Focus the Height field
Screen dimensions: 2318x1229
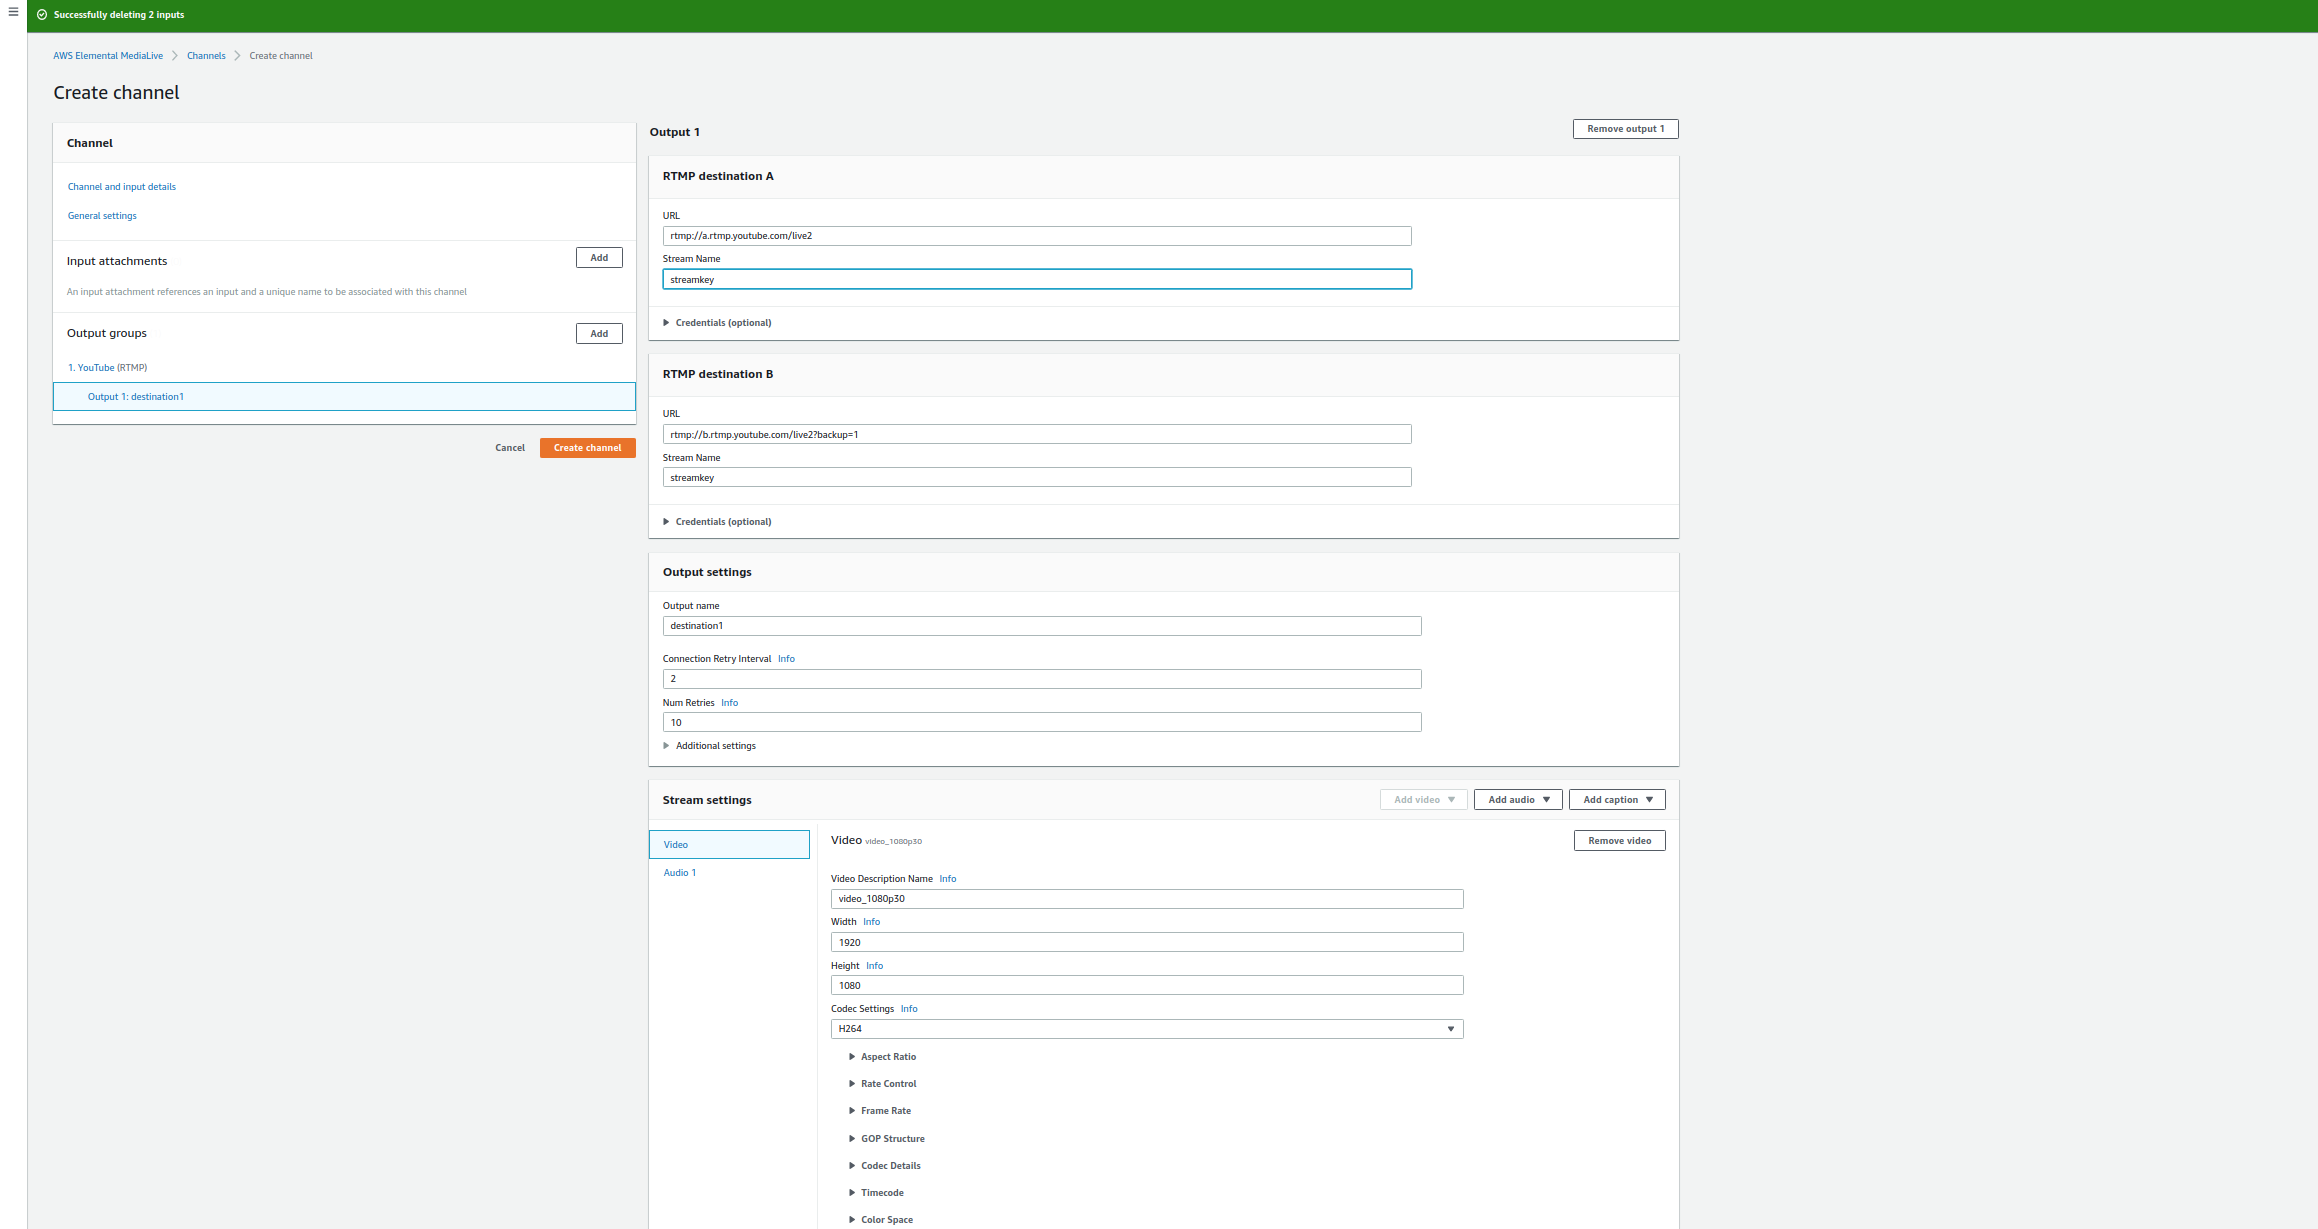click(x=1147, y=986)
